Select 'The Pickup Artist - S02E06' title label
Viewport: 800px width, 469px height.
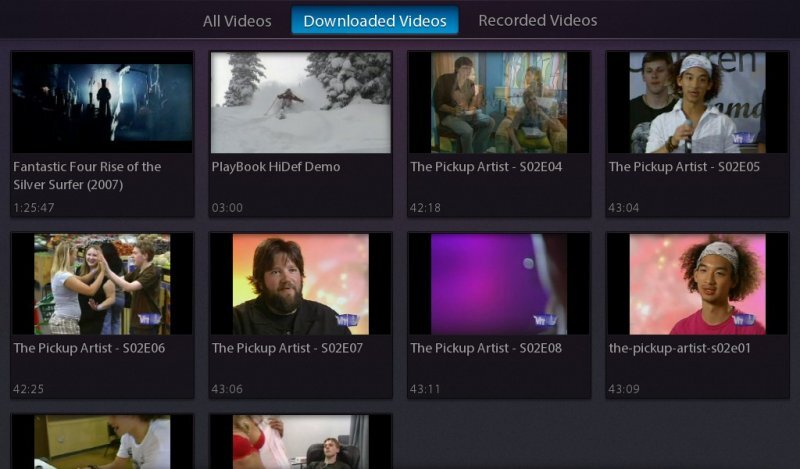pyautogui.click(x=89, y=348)
